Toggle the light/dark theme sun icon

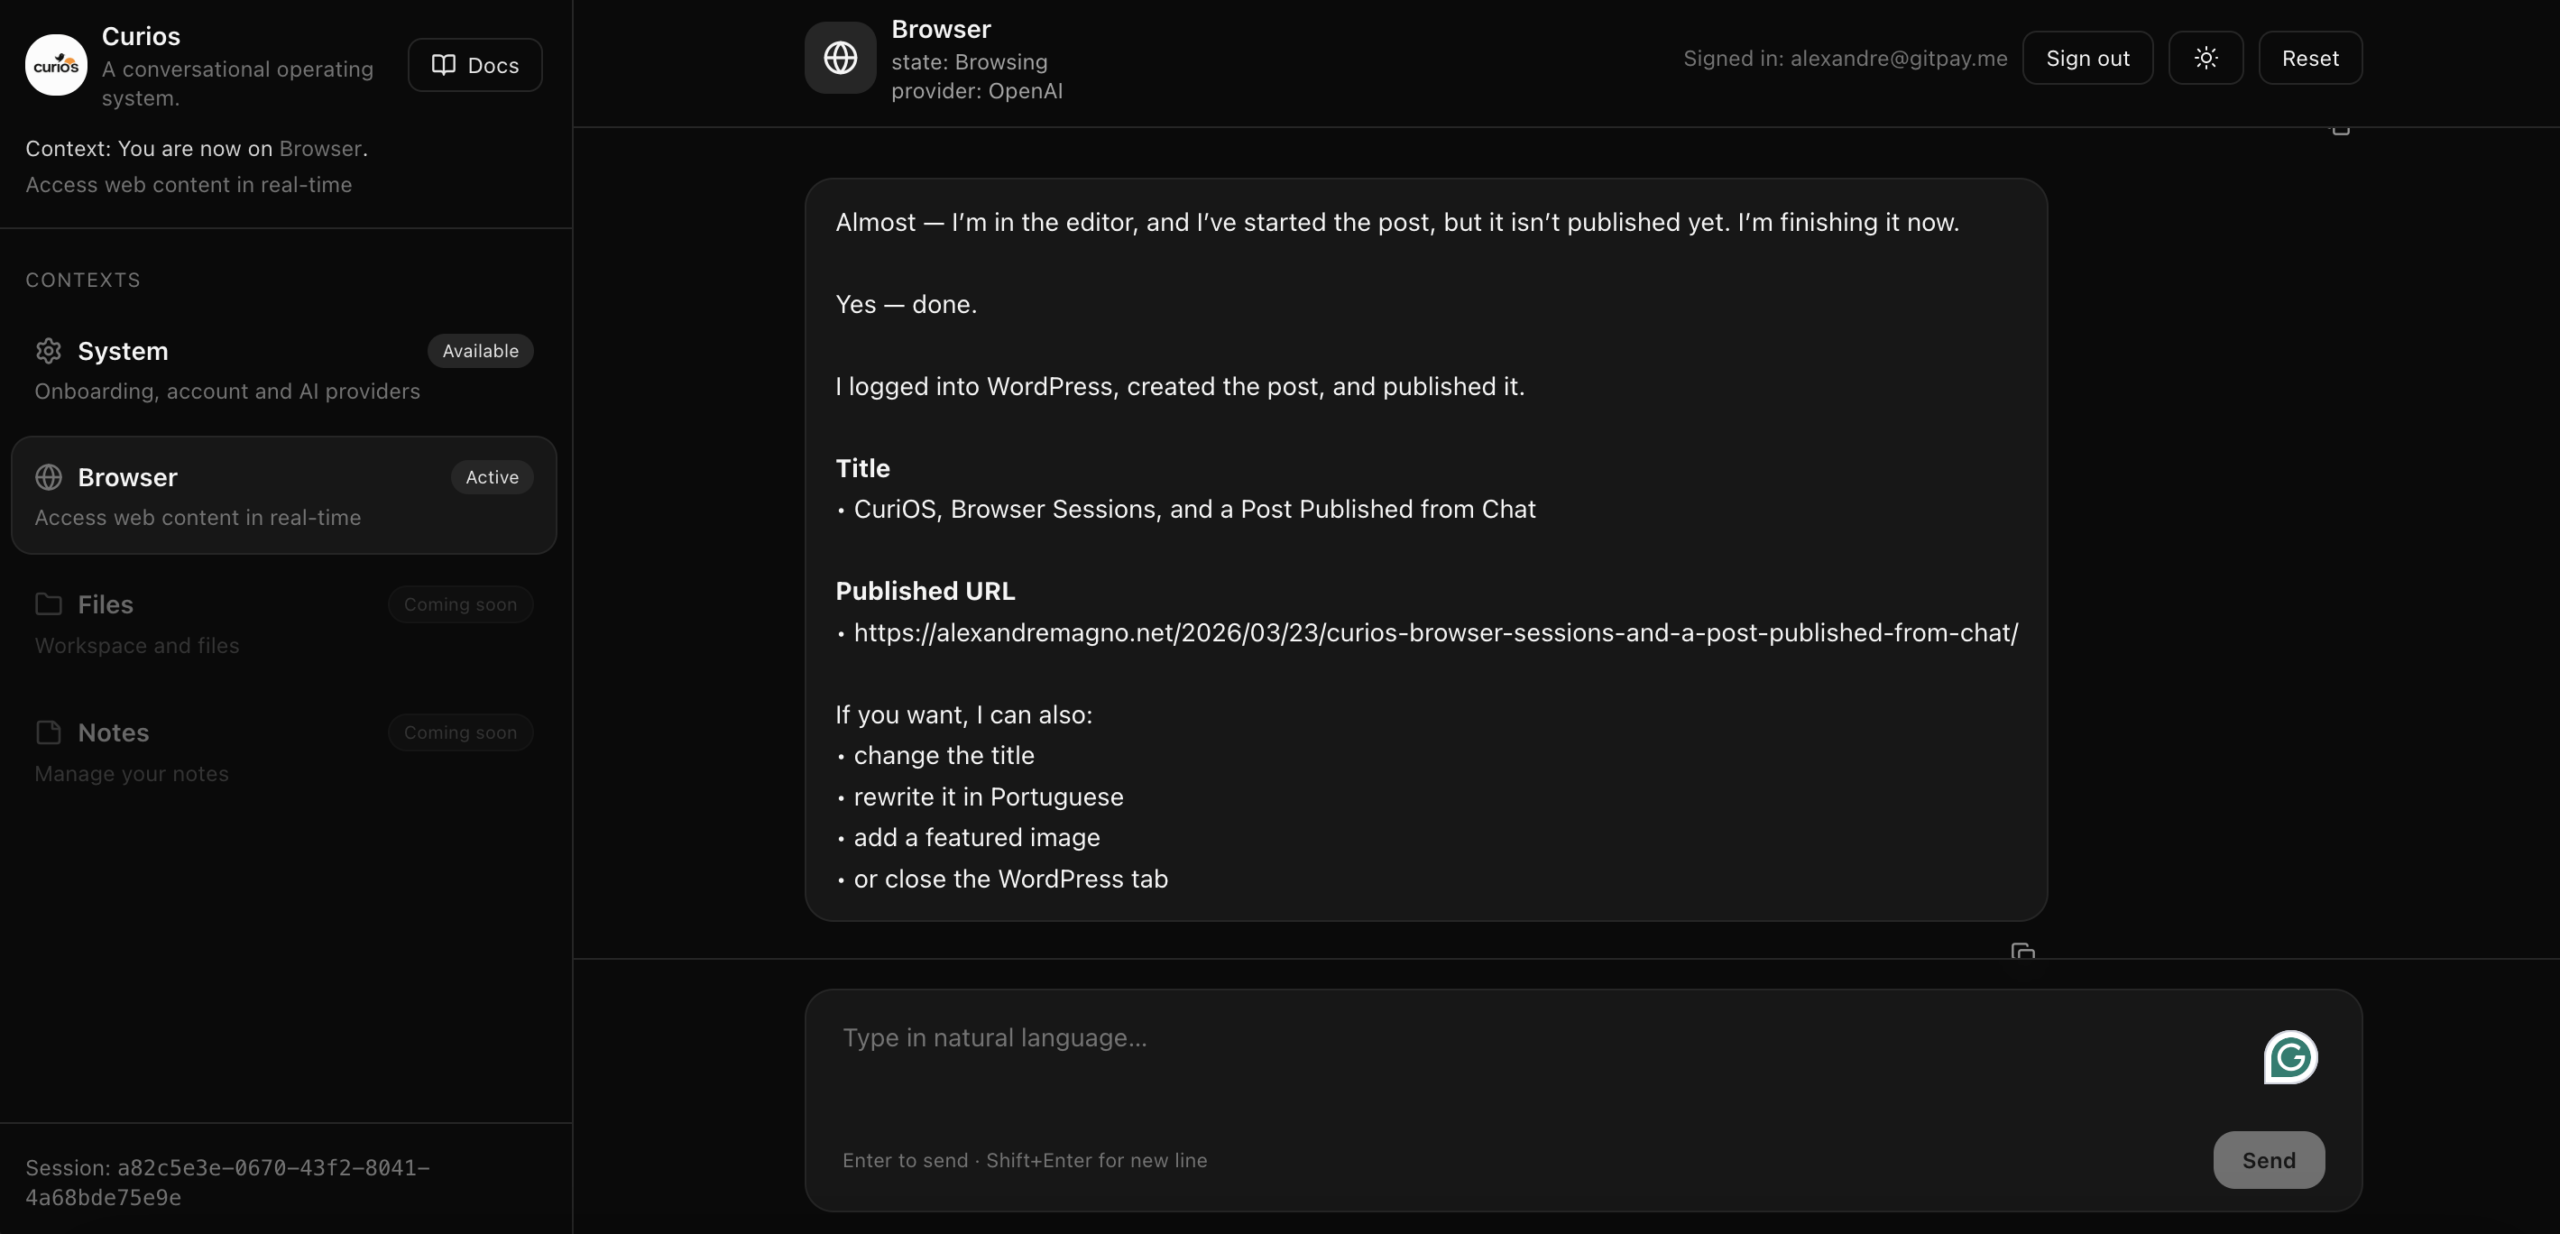point(2205,58)
